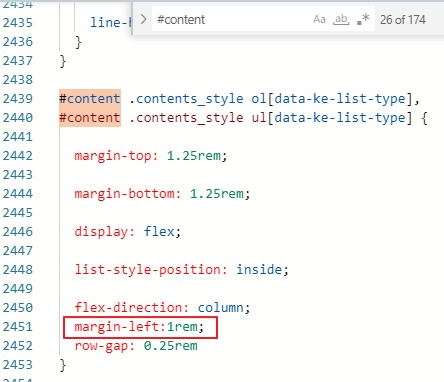This screenshot has width=444, height=382.
Task: Click '1.25rem' value on line 2442
Action: click(193, 156)
